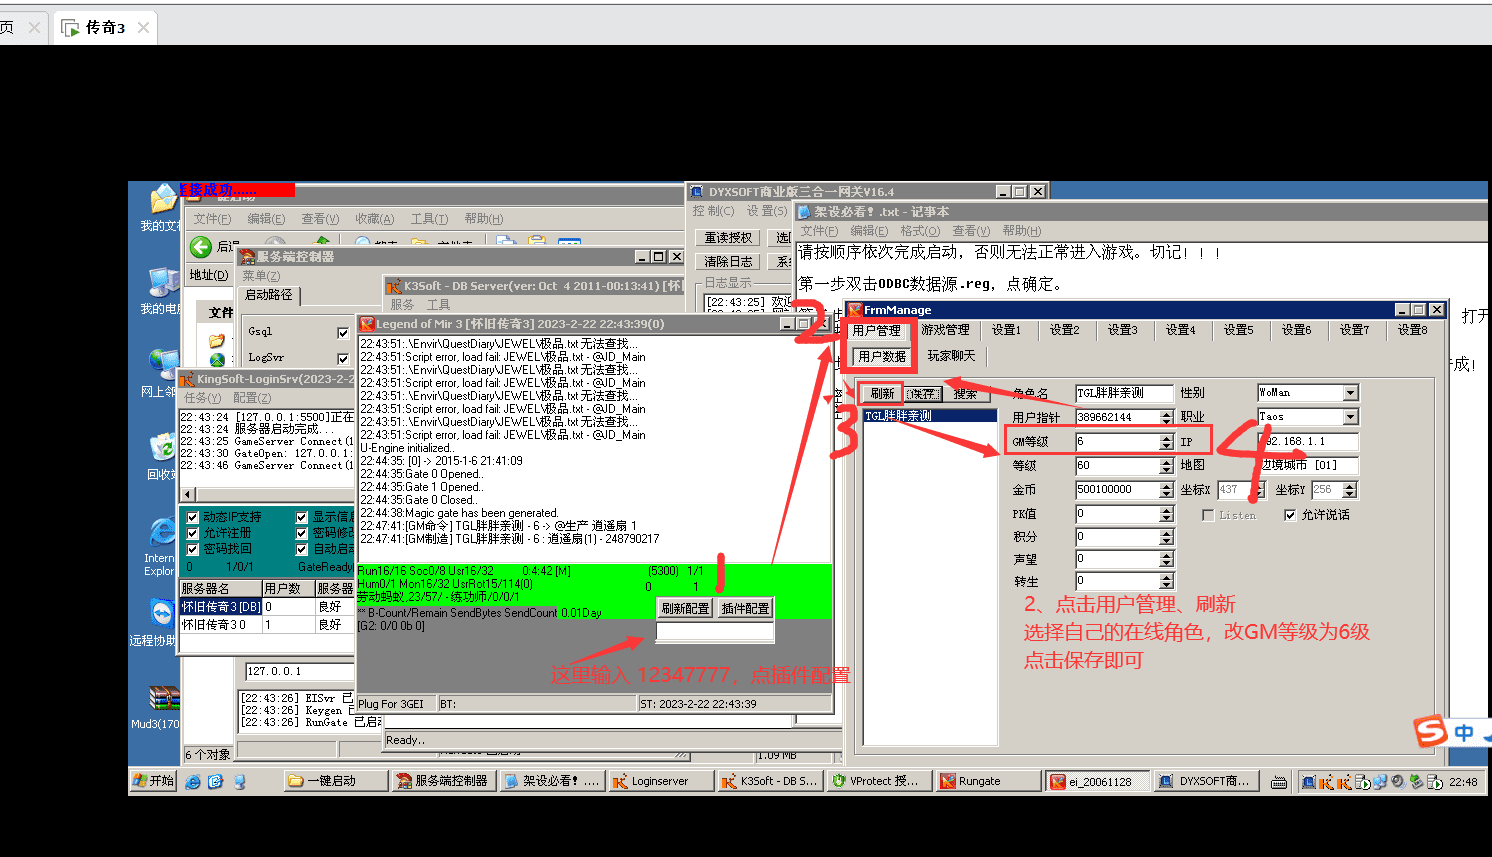Click the 转生 spinner arrows
The image size is (1492, 857).
1166,581
